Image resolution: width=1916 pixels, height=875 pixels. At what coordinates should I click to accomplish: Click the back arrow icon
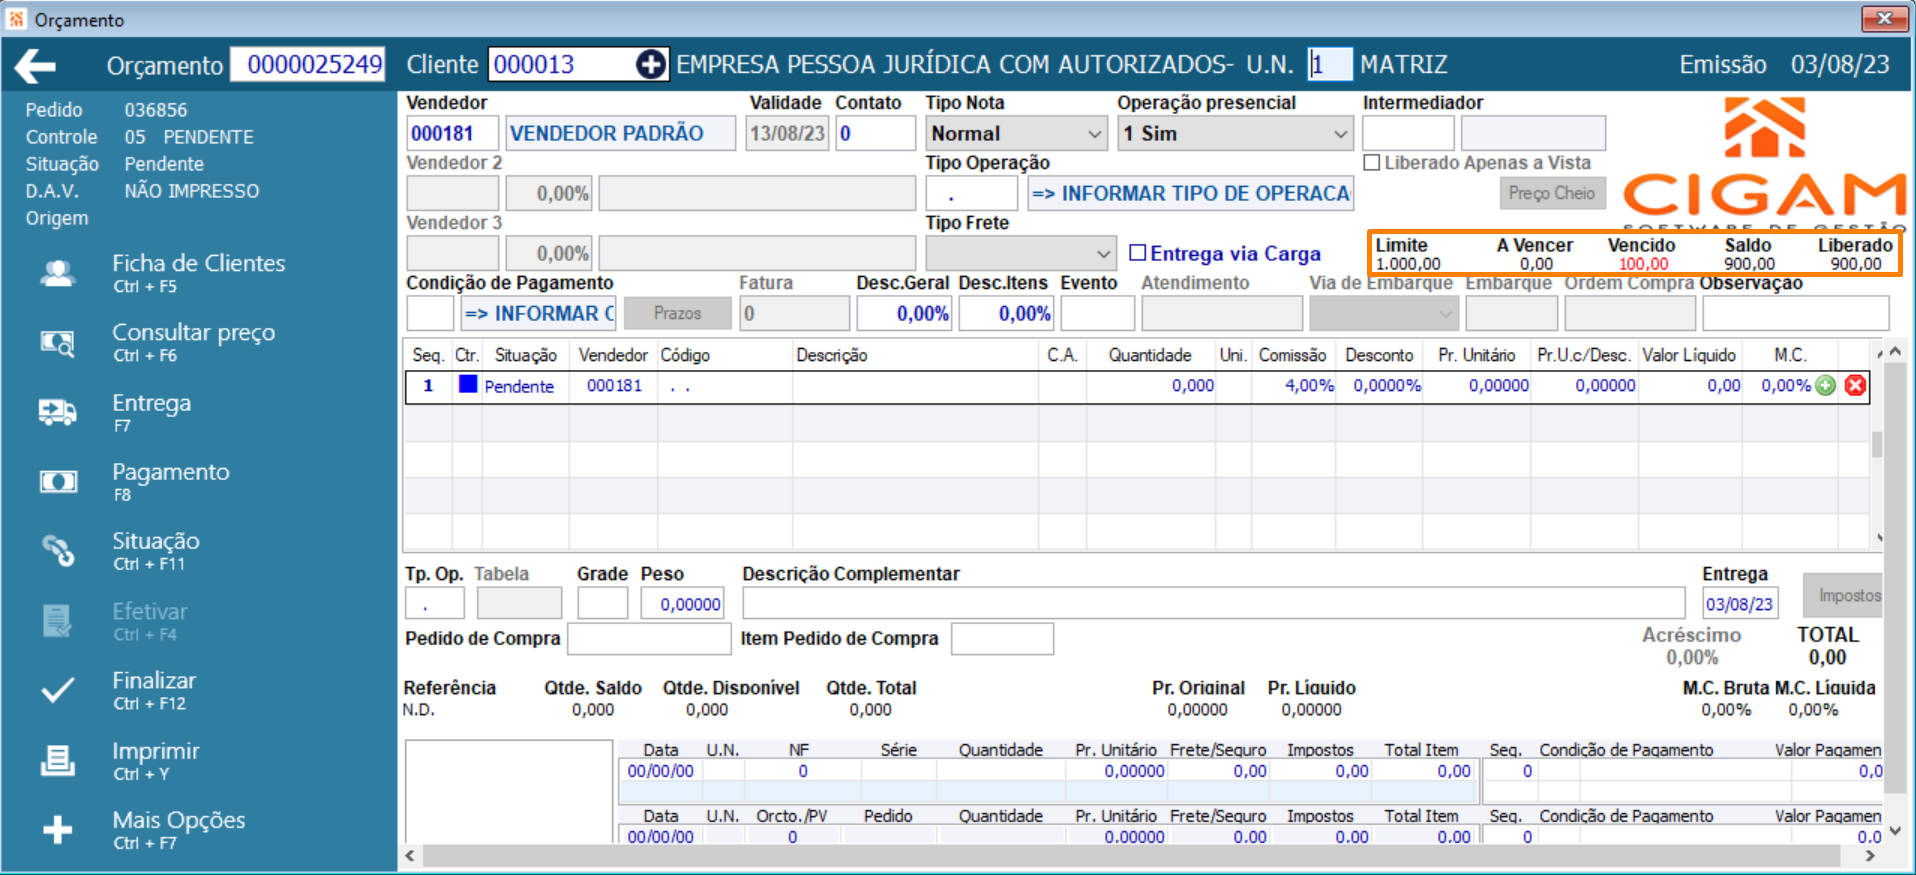coord(35,66)
